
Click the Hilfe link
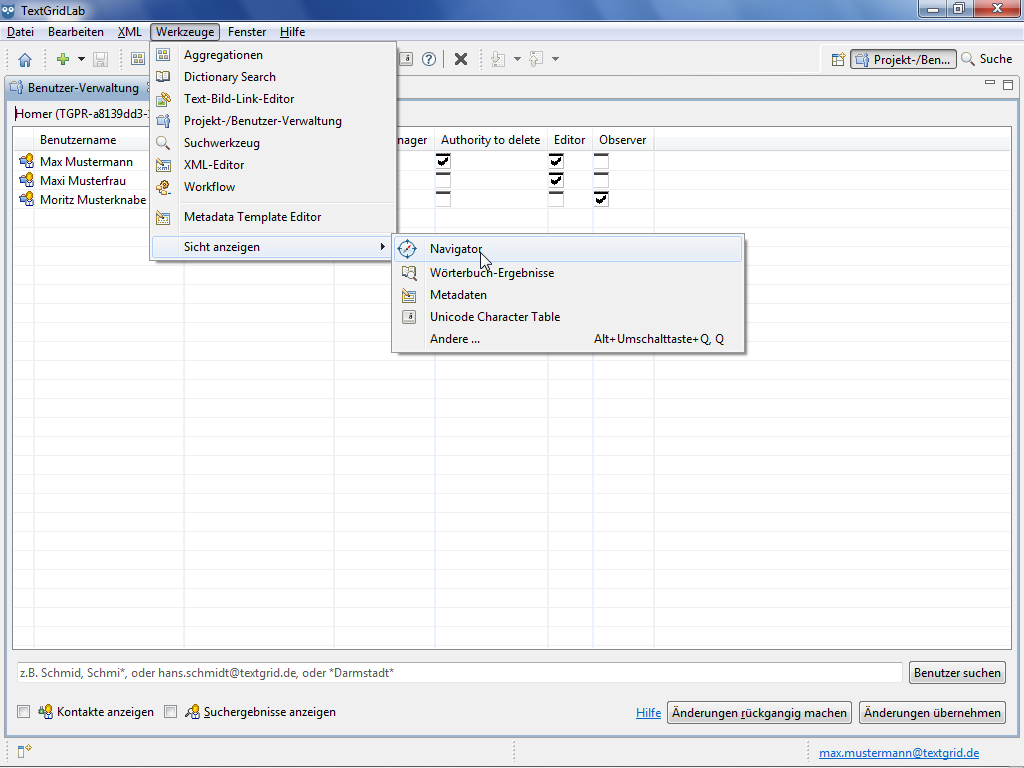coord(648,713)
